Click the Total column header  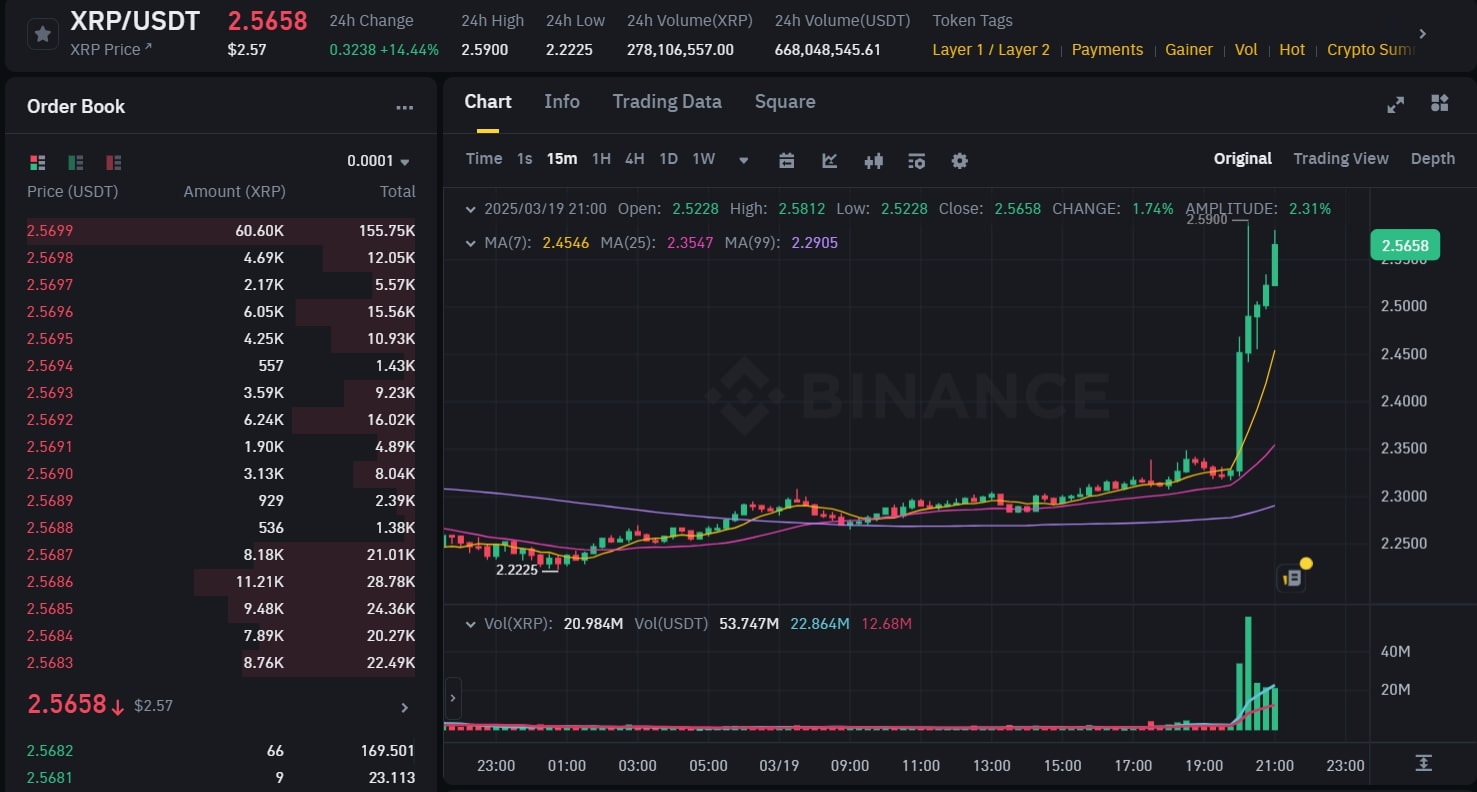pyautogui.click(x=397, y=192)
